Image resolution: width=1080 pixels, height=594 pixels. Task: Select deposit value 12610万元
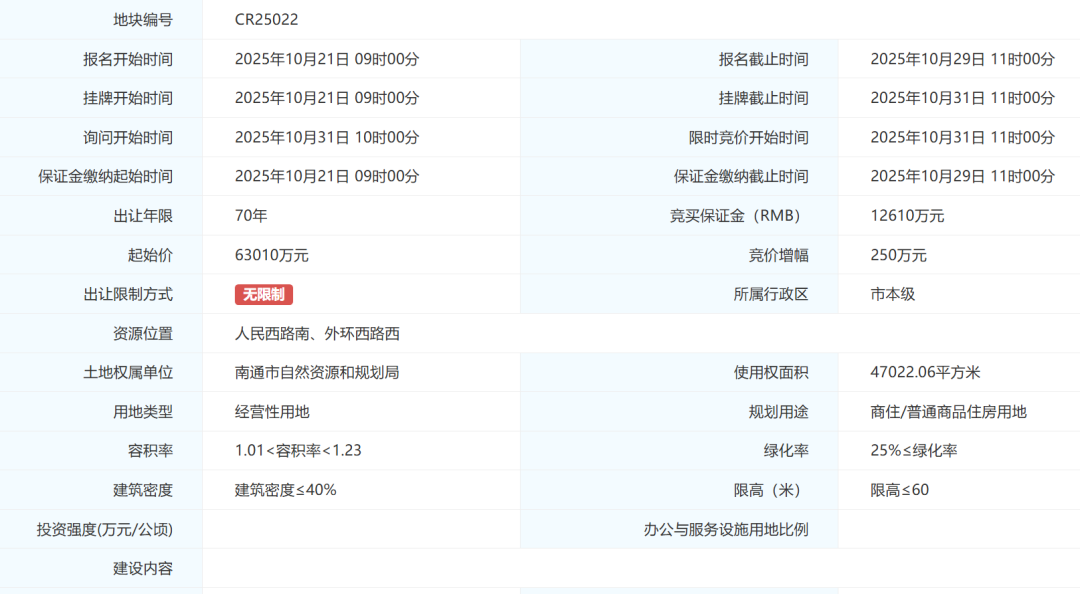[x=907, y=216]
